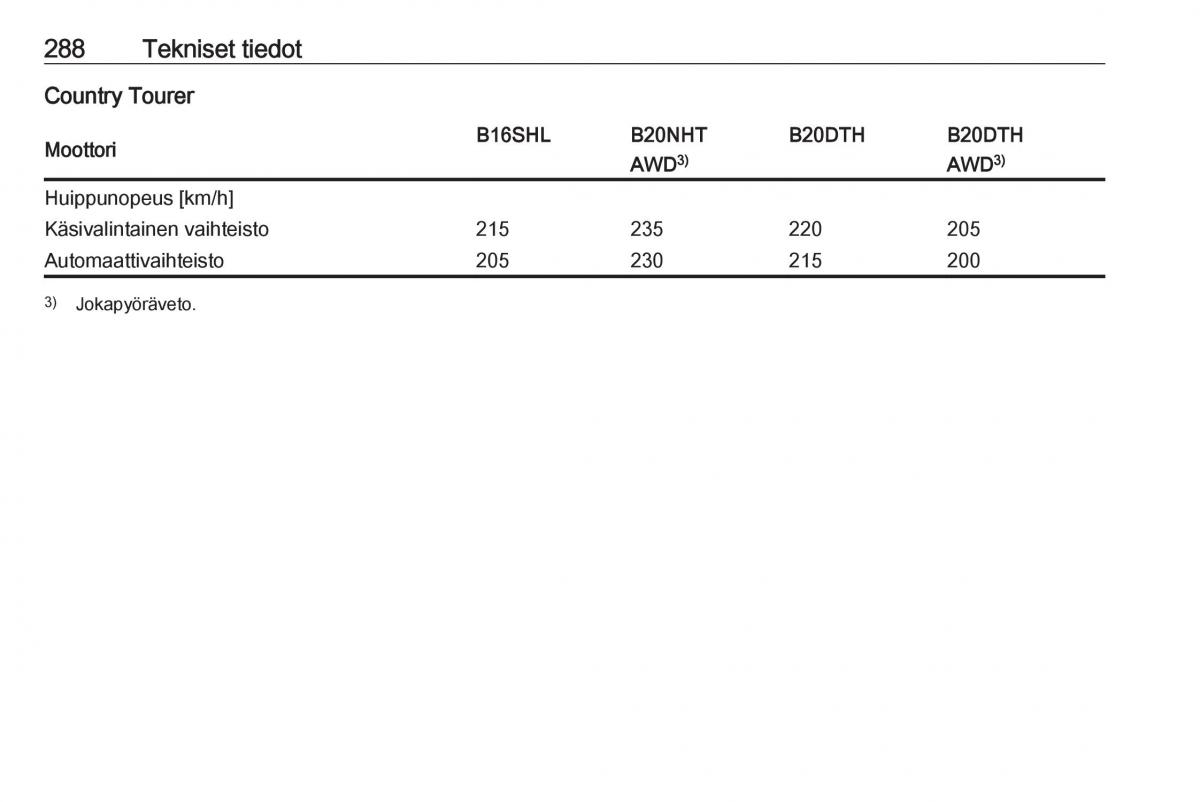Click the Automaattivaihteisto row label
Viewport: 1200px width, 802px height.
(x=134, y=260)
